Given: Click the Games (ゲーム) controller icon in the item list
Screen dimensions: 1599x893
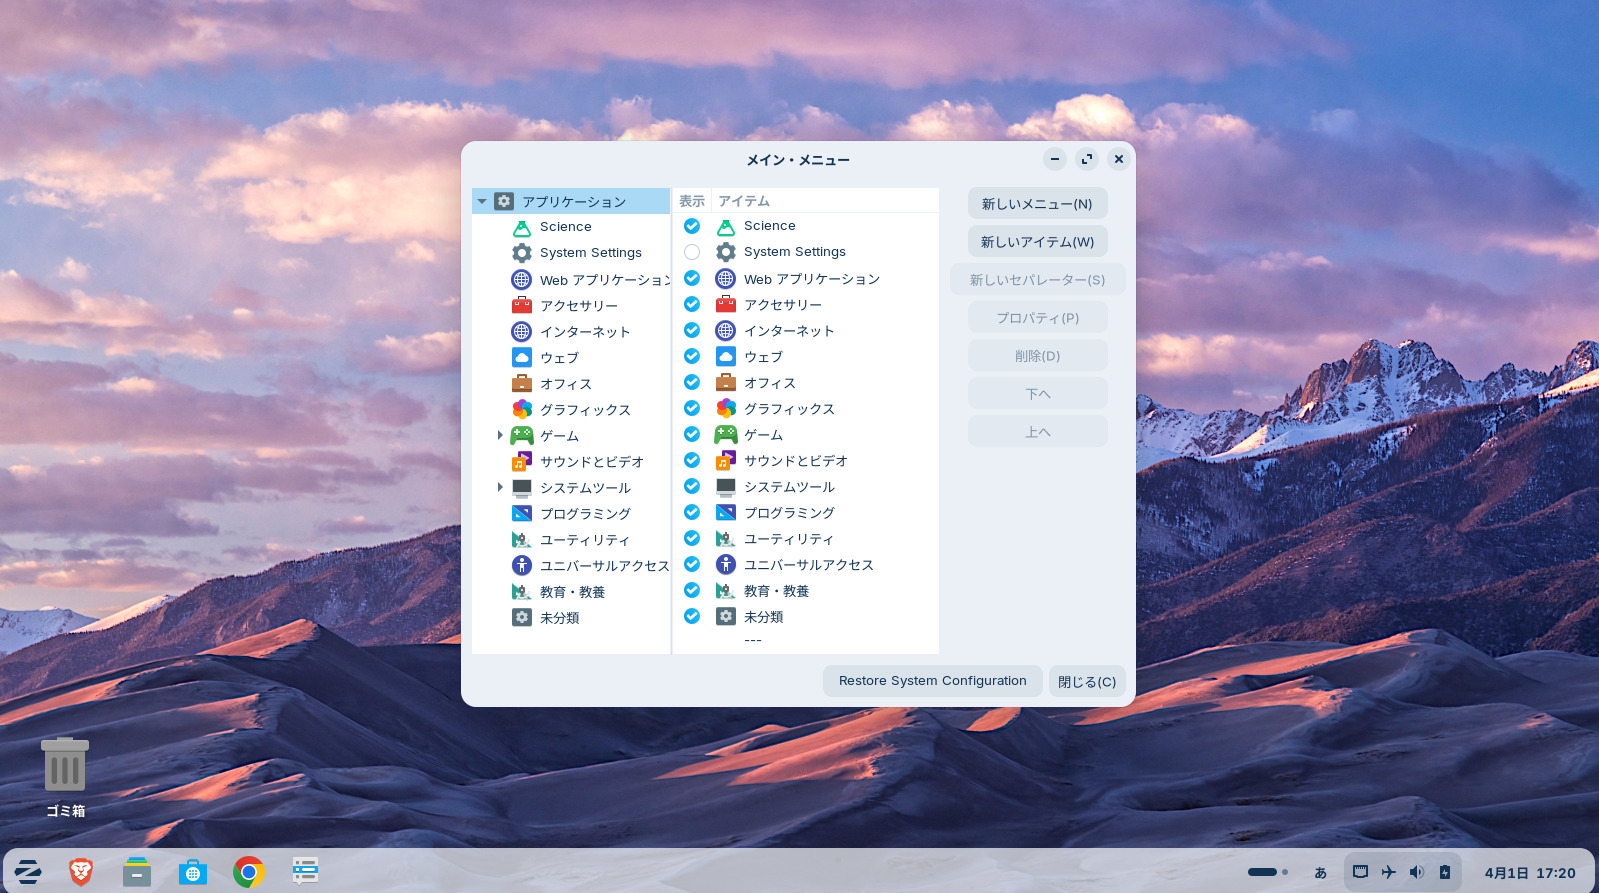Looking at the screenshot, I should point(726,434).
